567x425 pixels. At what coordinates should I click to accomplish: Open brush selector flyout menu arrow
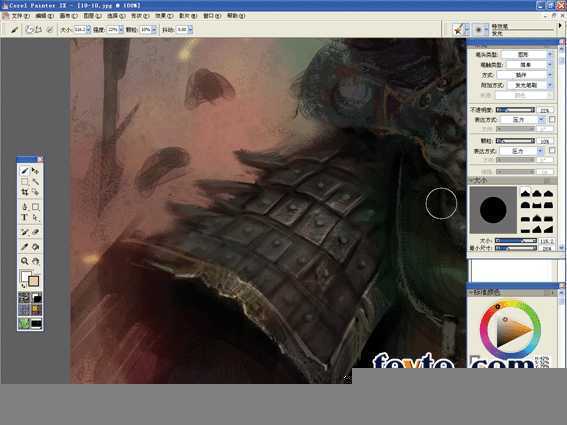click(x=560, y=26)
